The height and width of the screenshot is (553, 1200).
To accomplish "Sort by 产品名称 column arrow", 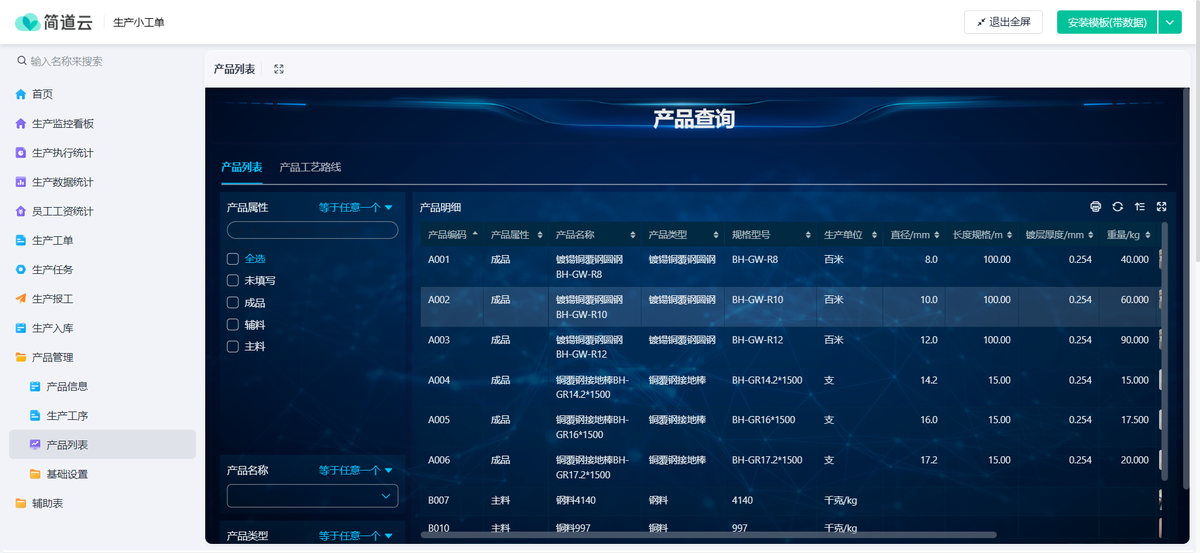I will tap(633, 235).
